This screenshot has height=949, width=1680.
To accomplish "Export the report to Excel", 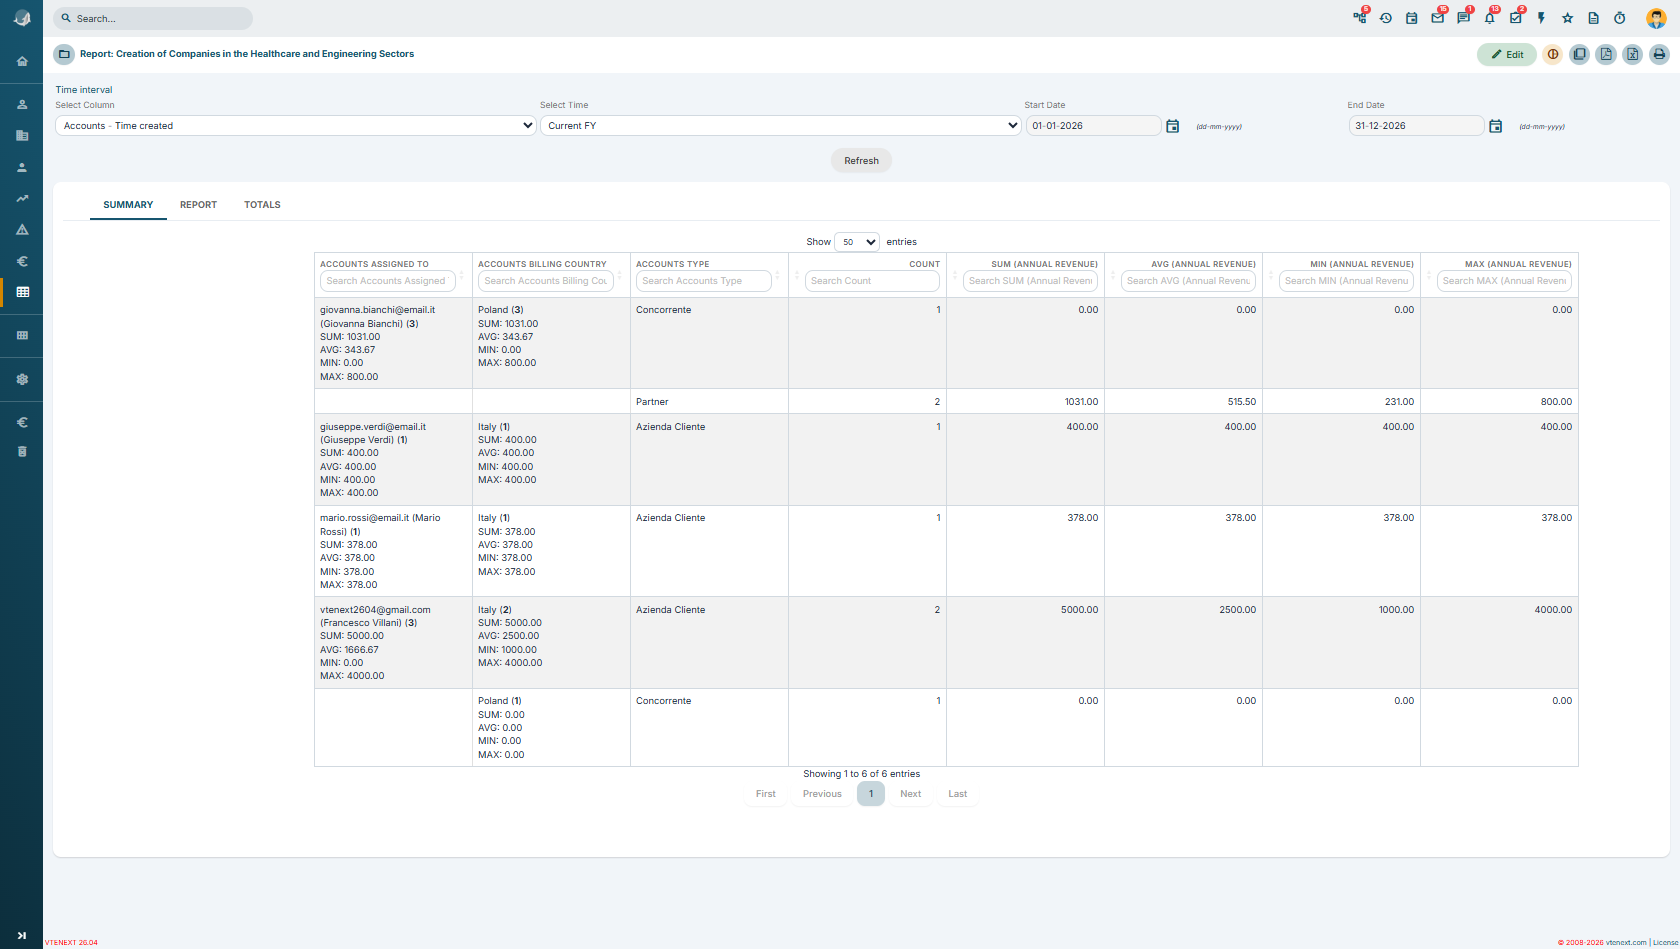I will tap(1632, 54).
